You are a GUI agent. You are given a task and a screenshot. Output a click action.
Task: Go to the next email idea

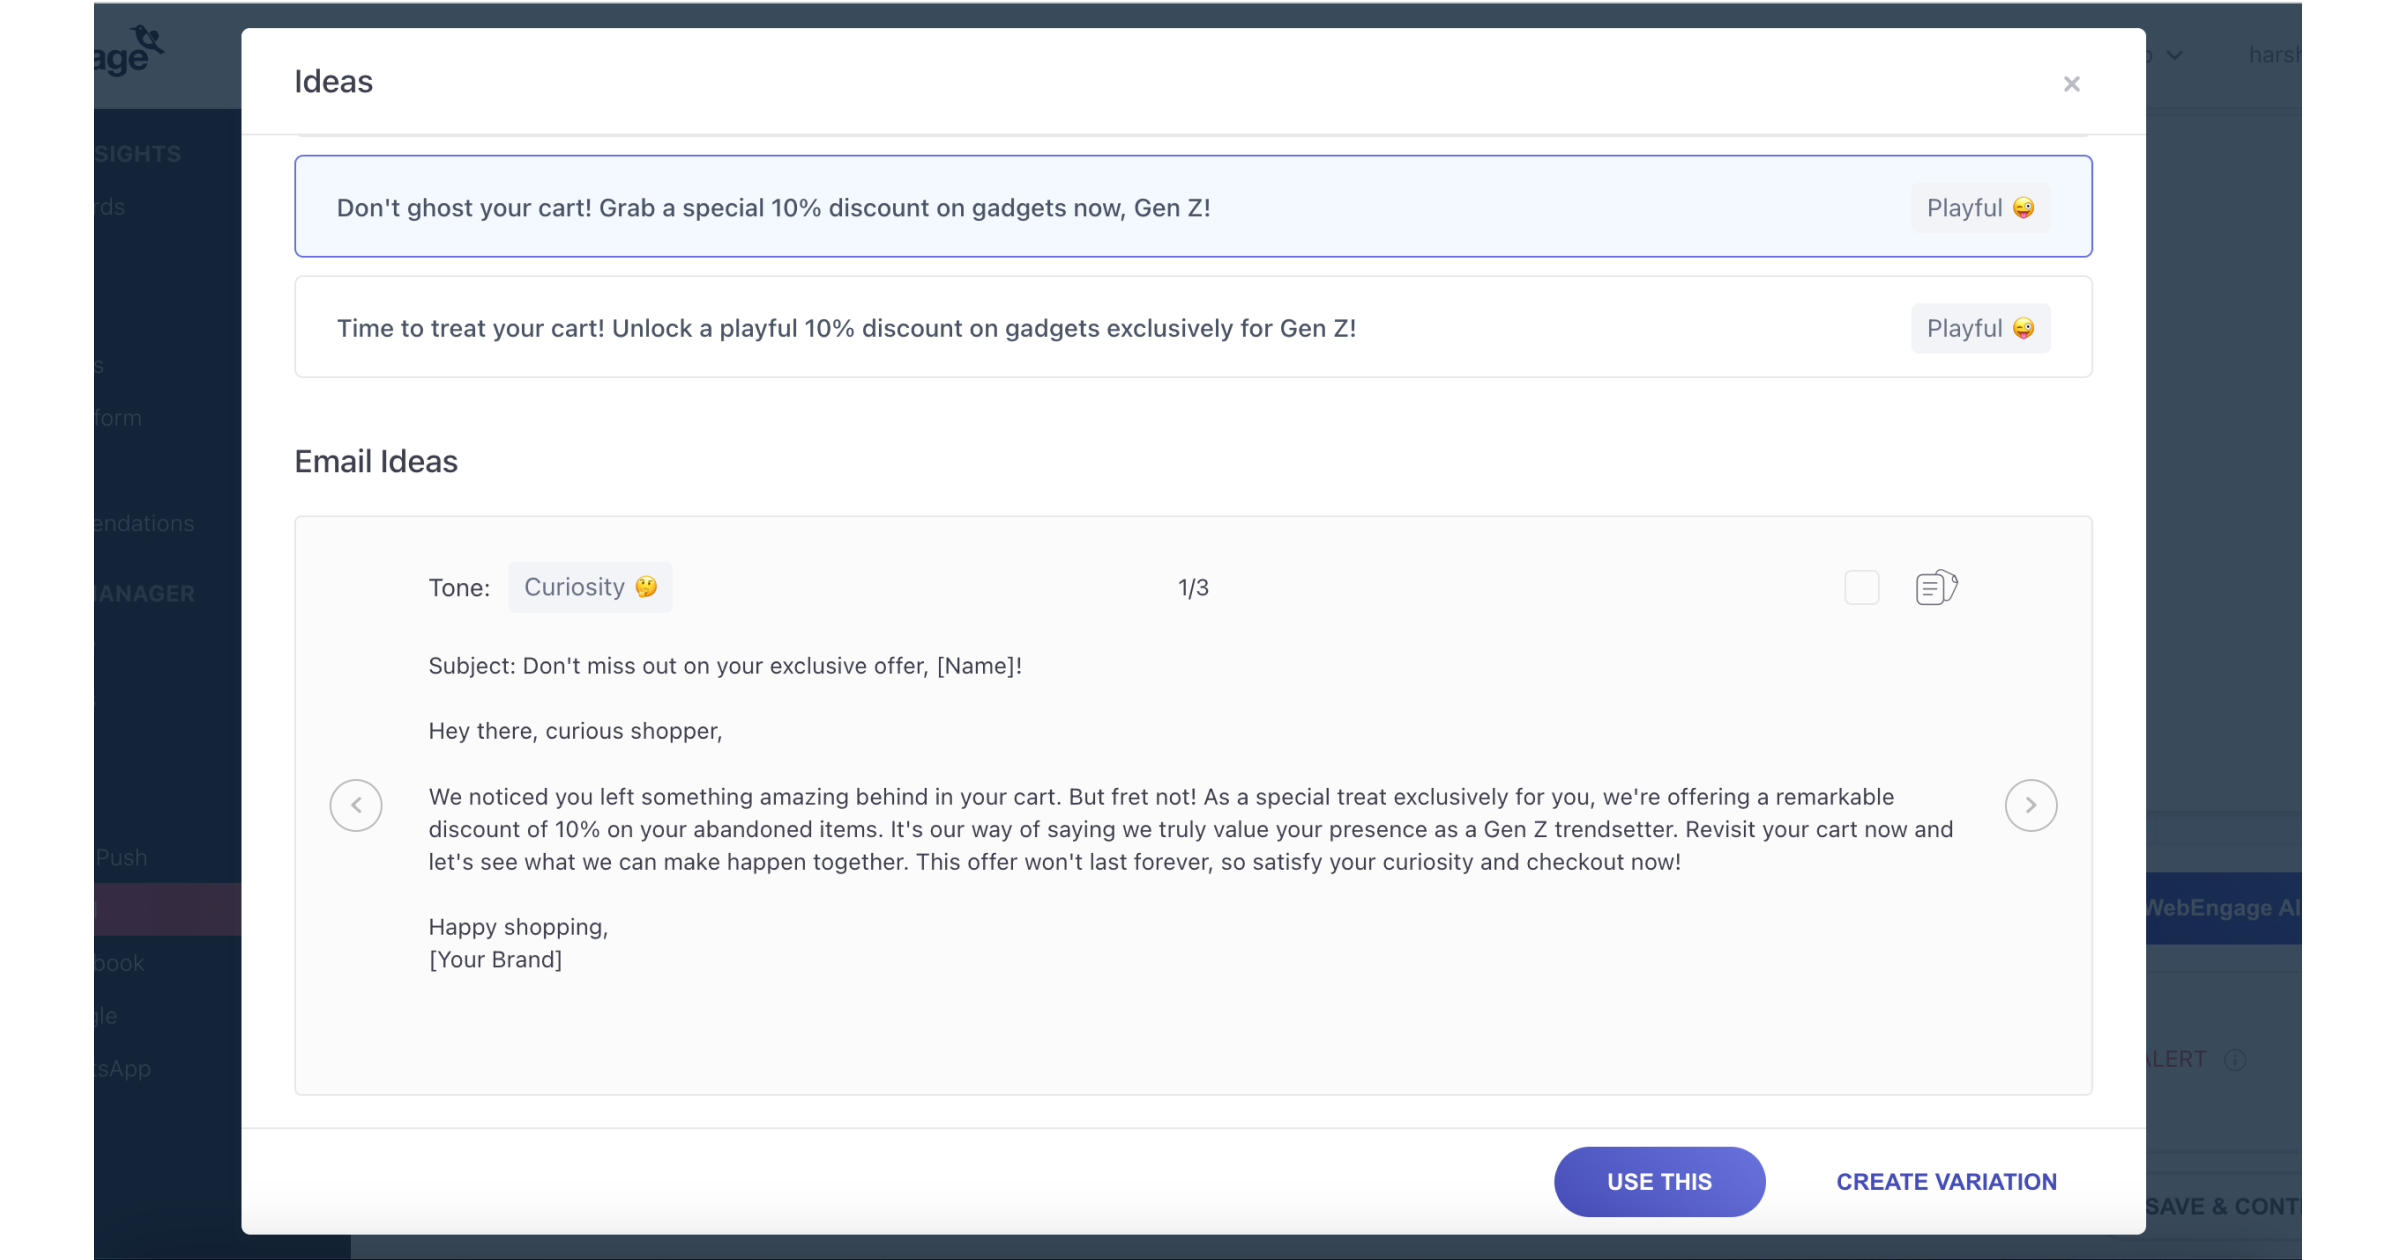(x=2030, y=805)
